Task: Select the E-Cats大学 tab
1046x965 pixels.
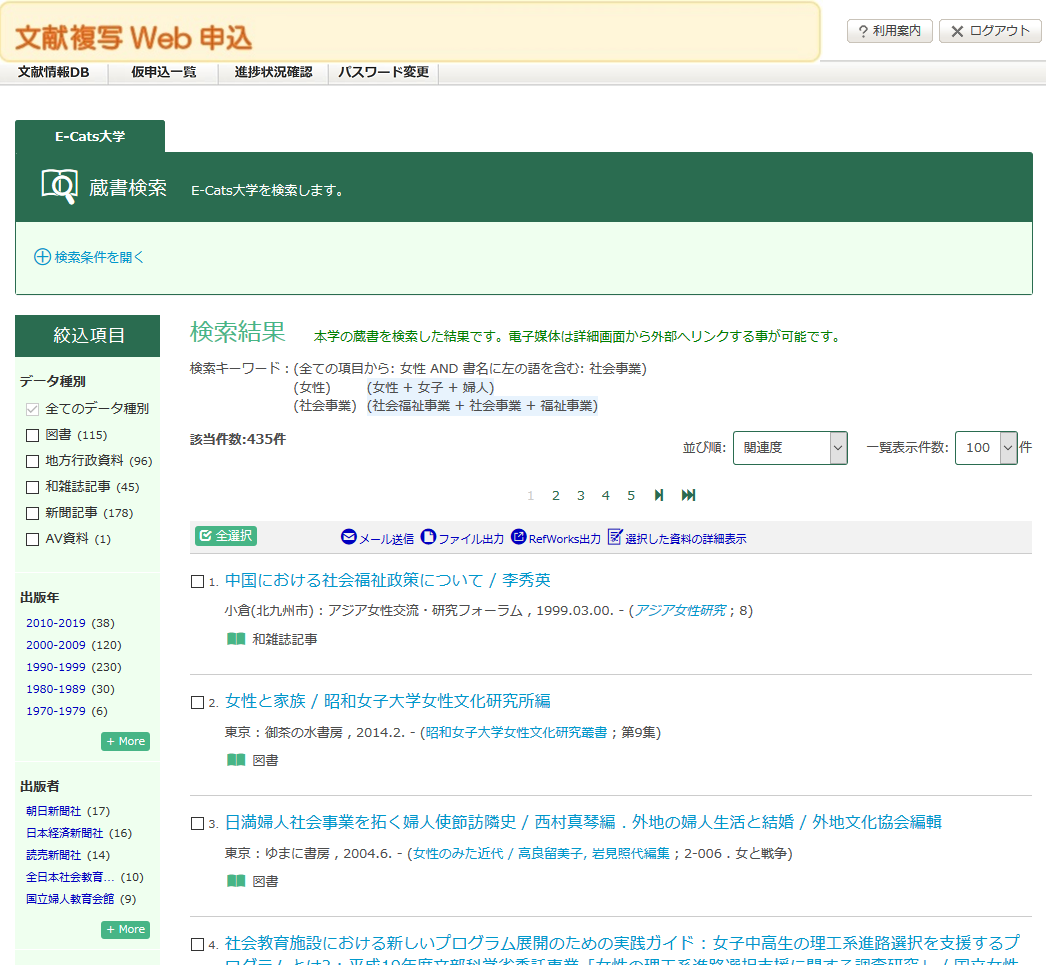Action: pyautogui.click(x=90, y=136)
